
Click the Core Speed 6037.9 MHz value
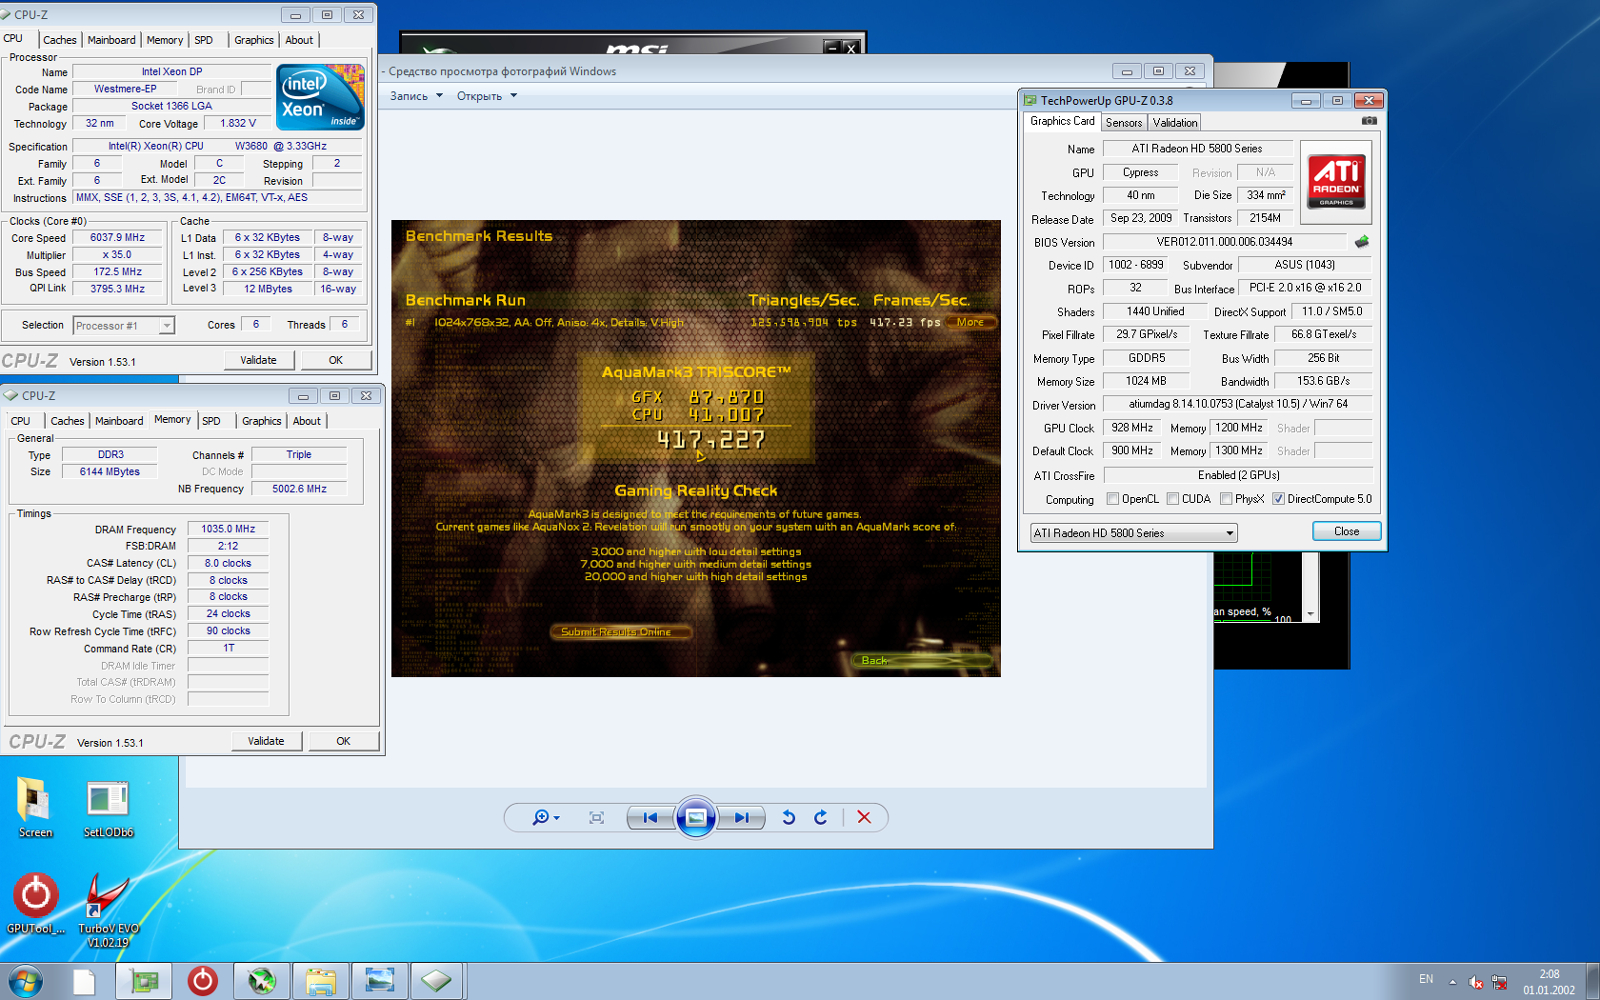pos(118,238)
